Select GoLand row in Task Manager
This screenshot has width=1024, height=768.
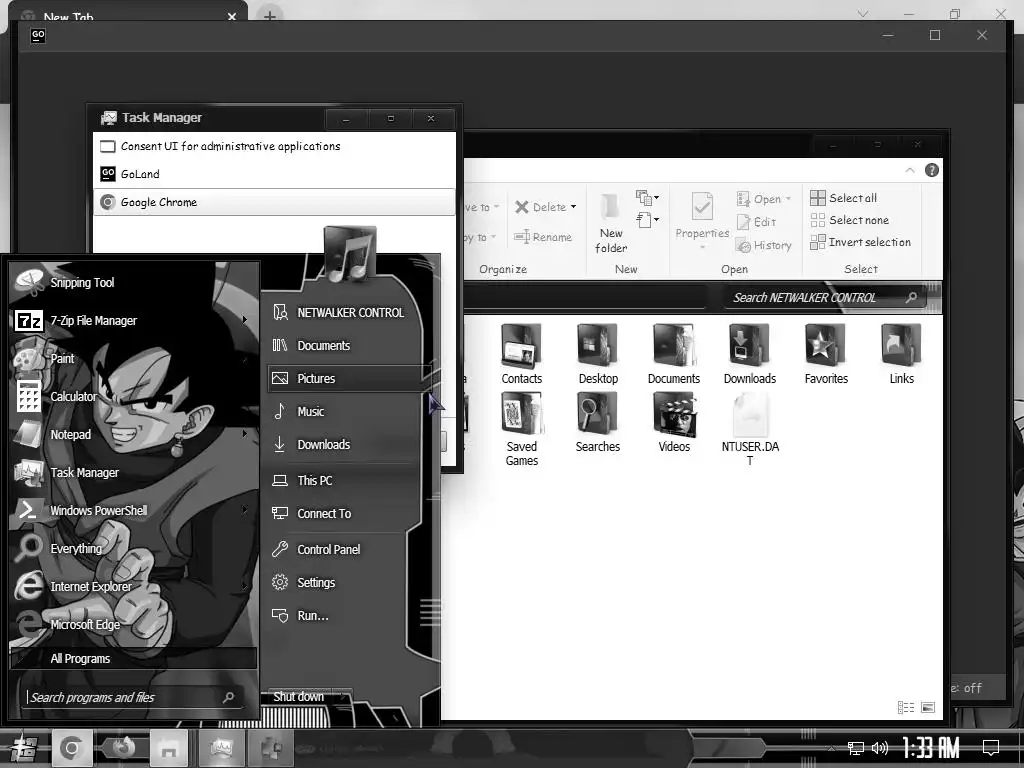tap(274, 174)
